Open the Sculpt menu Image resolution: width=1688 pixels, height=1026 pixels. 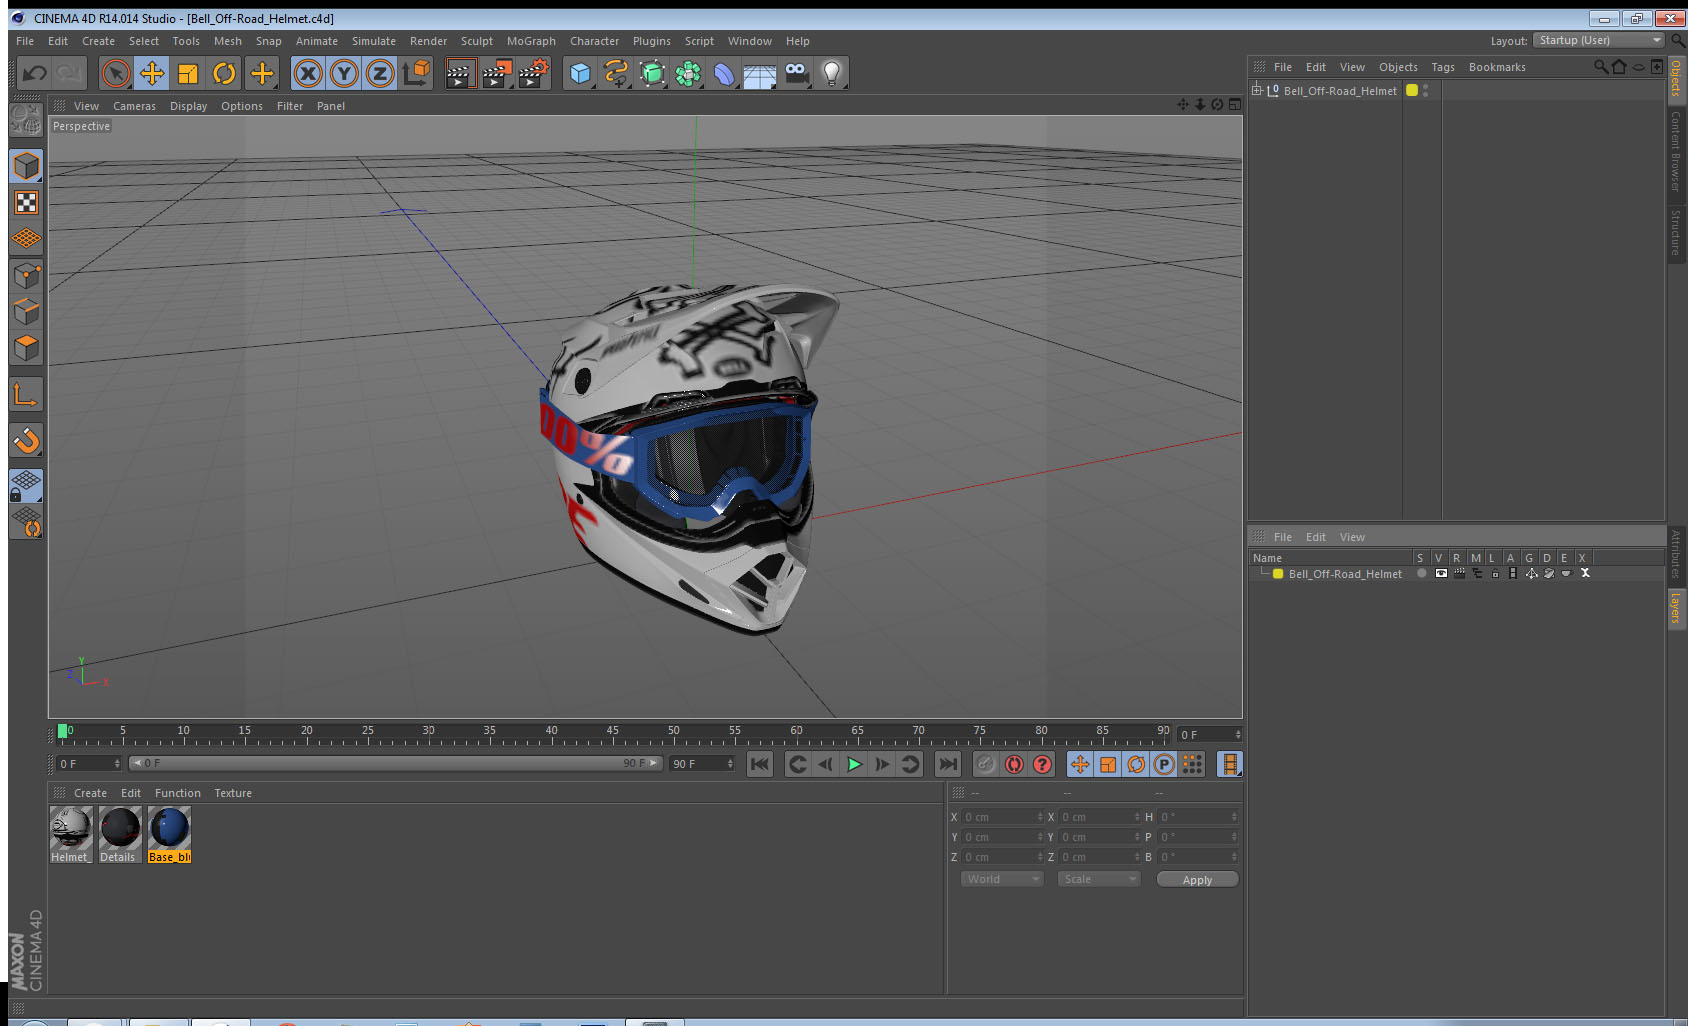pyautogui.click(x=477, y=41)
